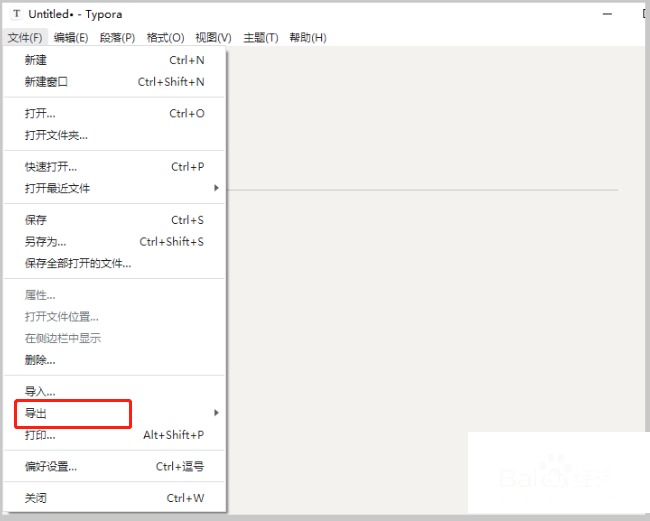Choose 关闭 to close the document

pos(114,498)
